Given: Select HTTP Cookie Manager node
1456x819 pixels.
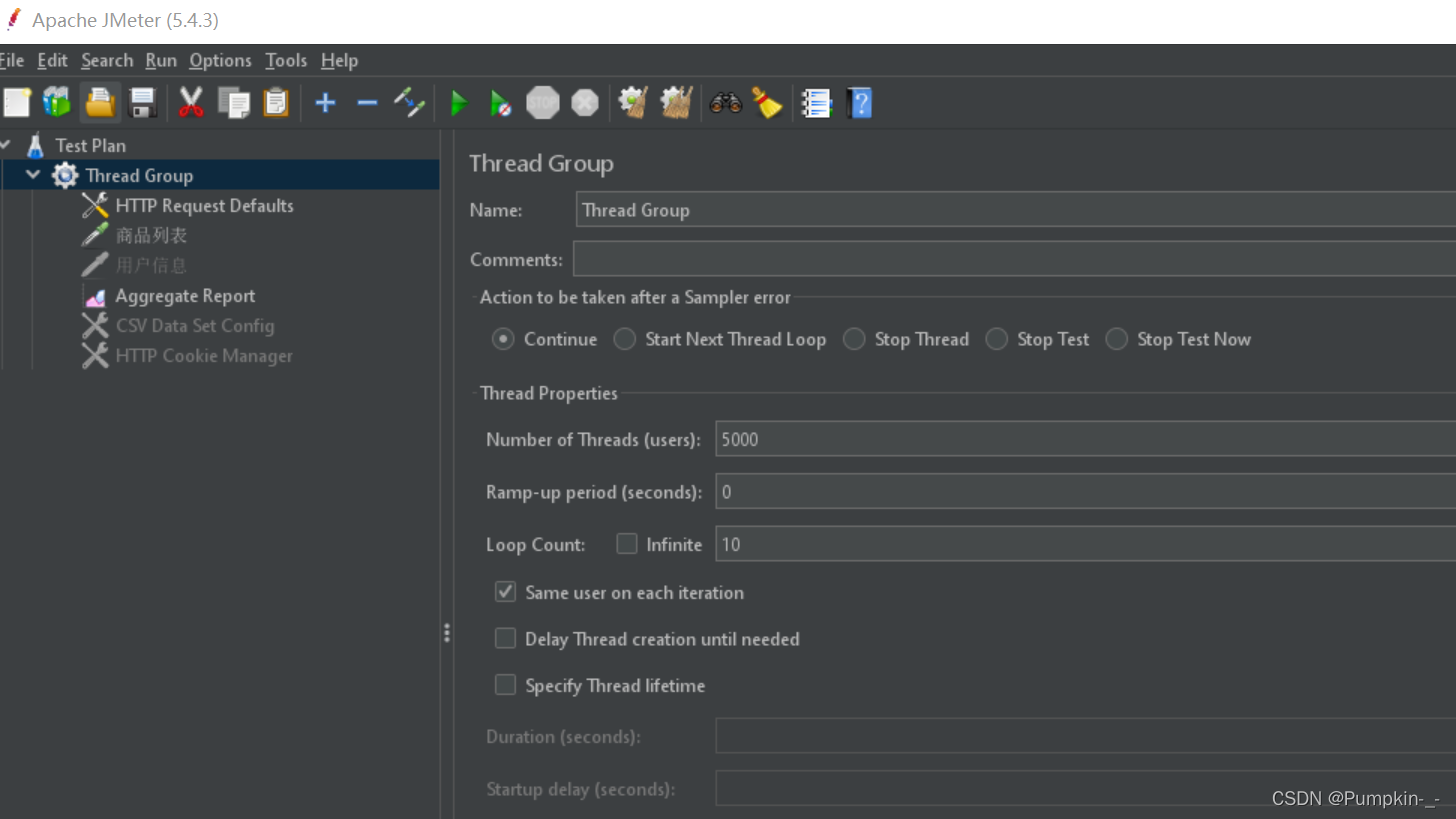Looking at the screenshot, I should 204,356.
